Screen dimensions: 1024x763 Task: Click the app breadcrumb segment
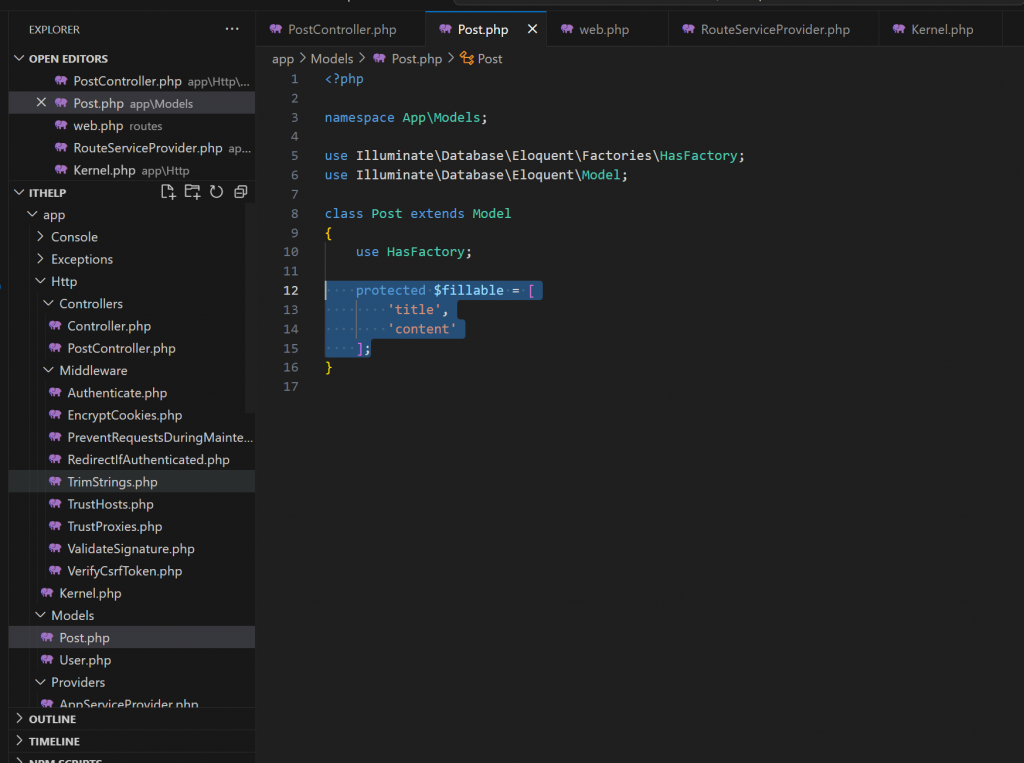[x=283, y=59]
